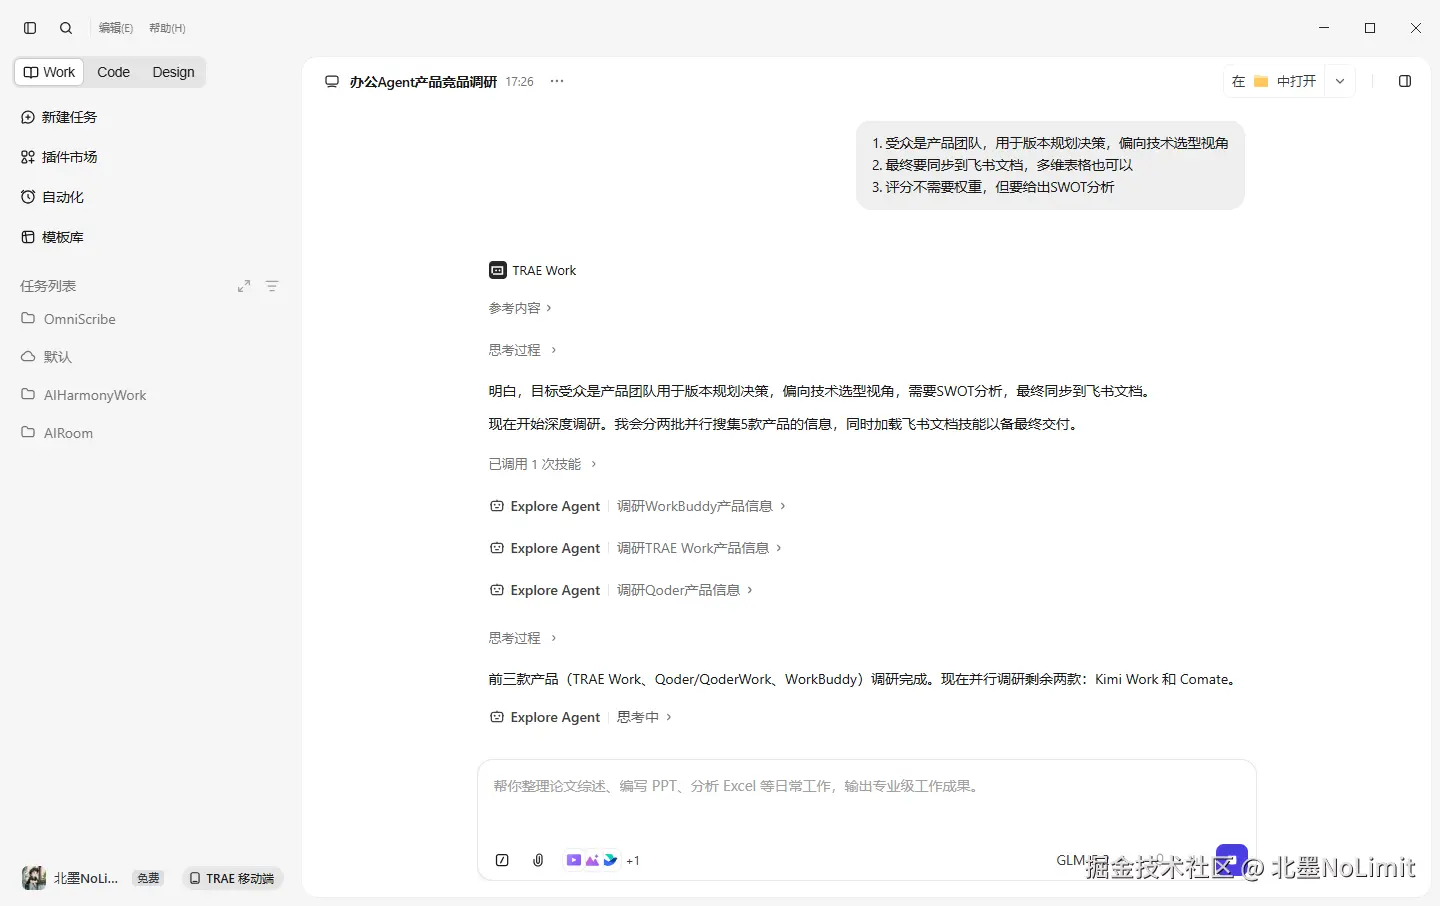The width and height of the screenshot is (1440, 906).
Task: Expand 思考过程 directly below 参考内容
Action: click(x=522, y=350)
